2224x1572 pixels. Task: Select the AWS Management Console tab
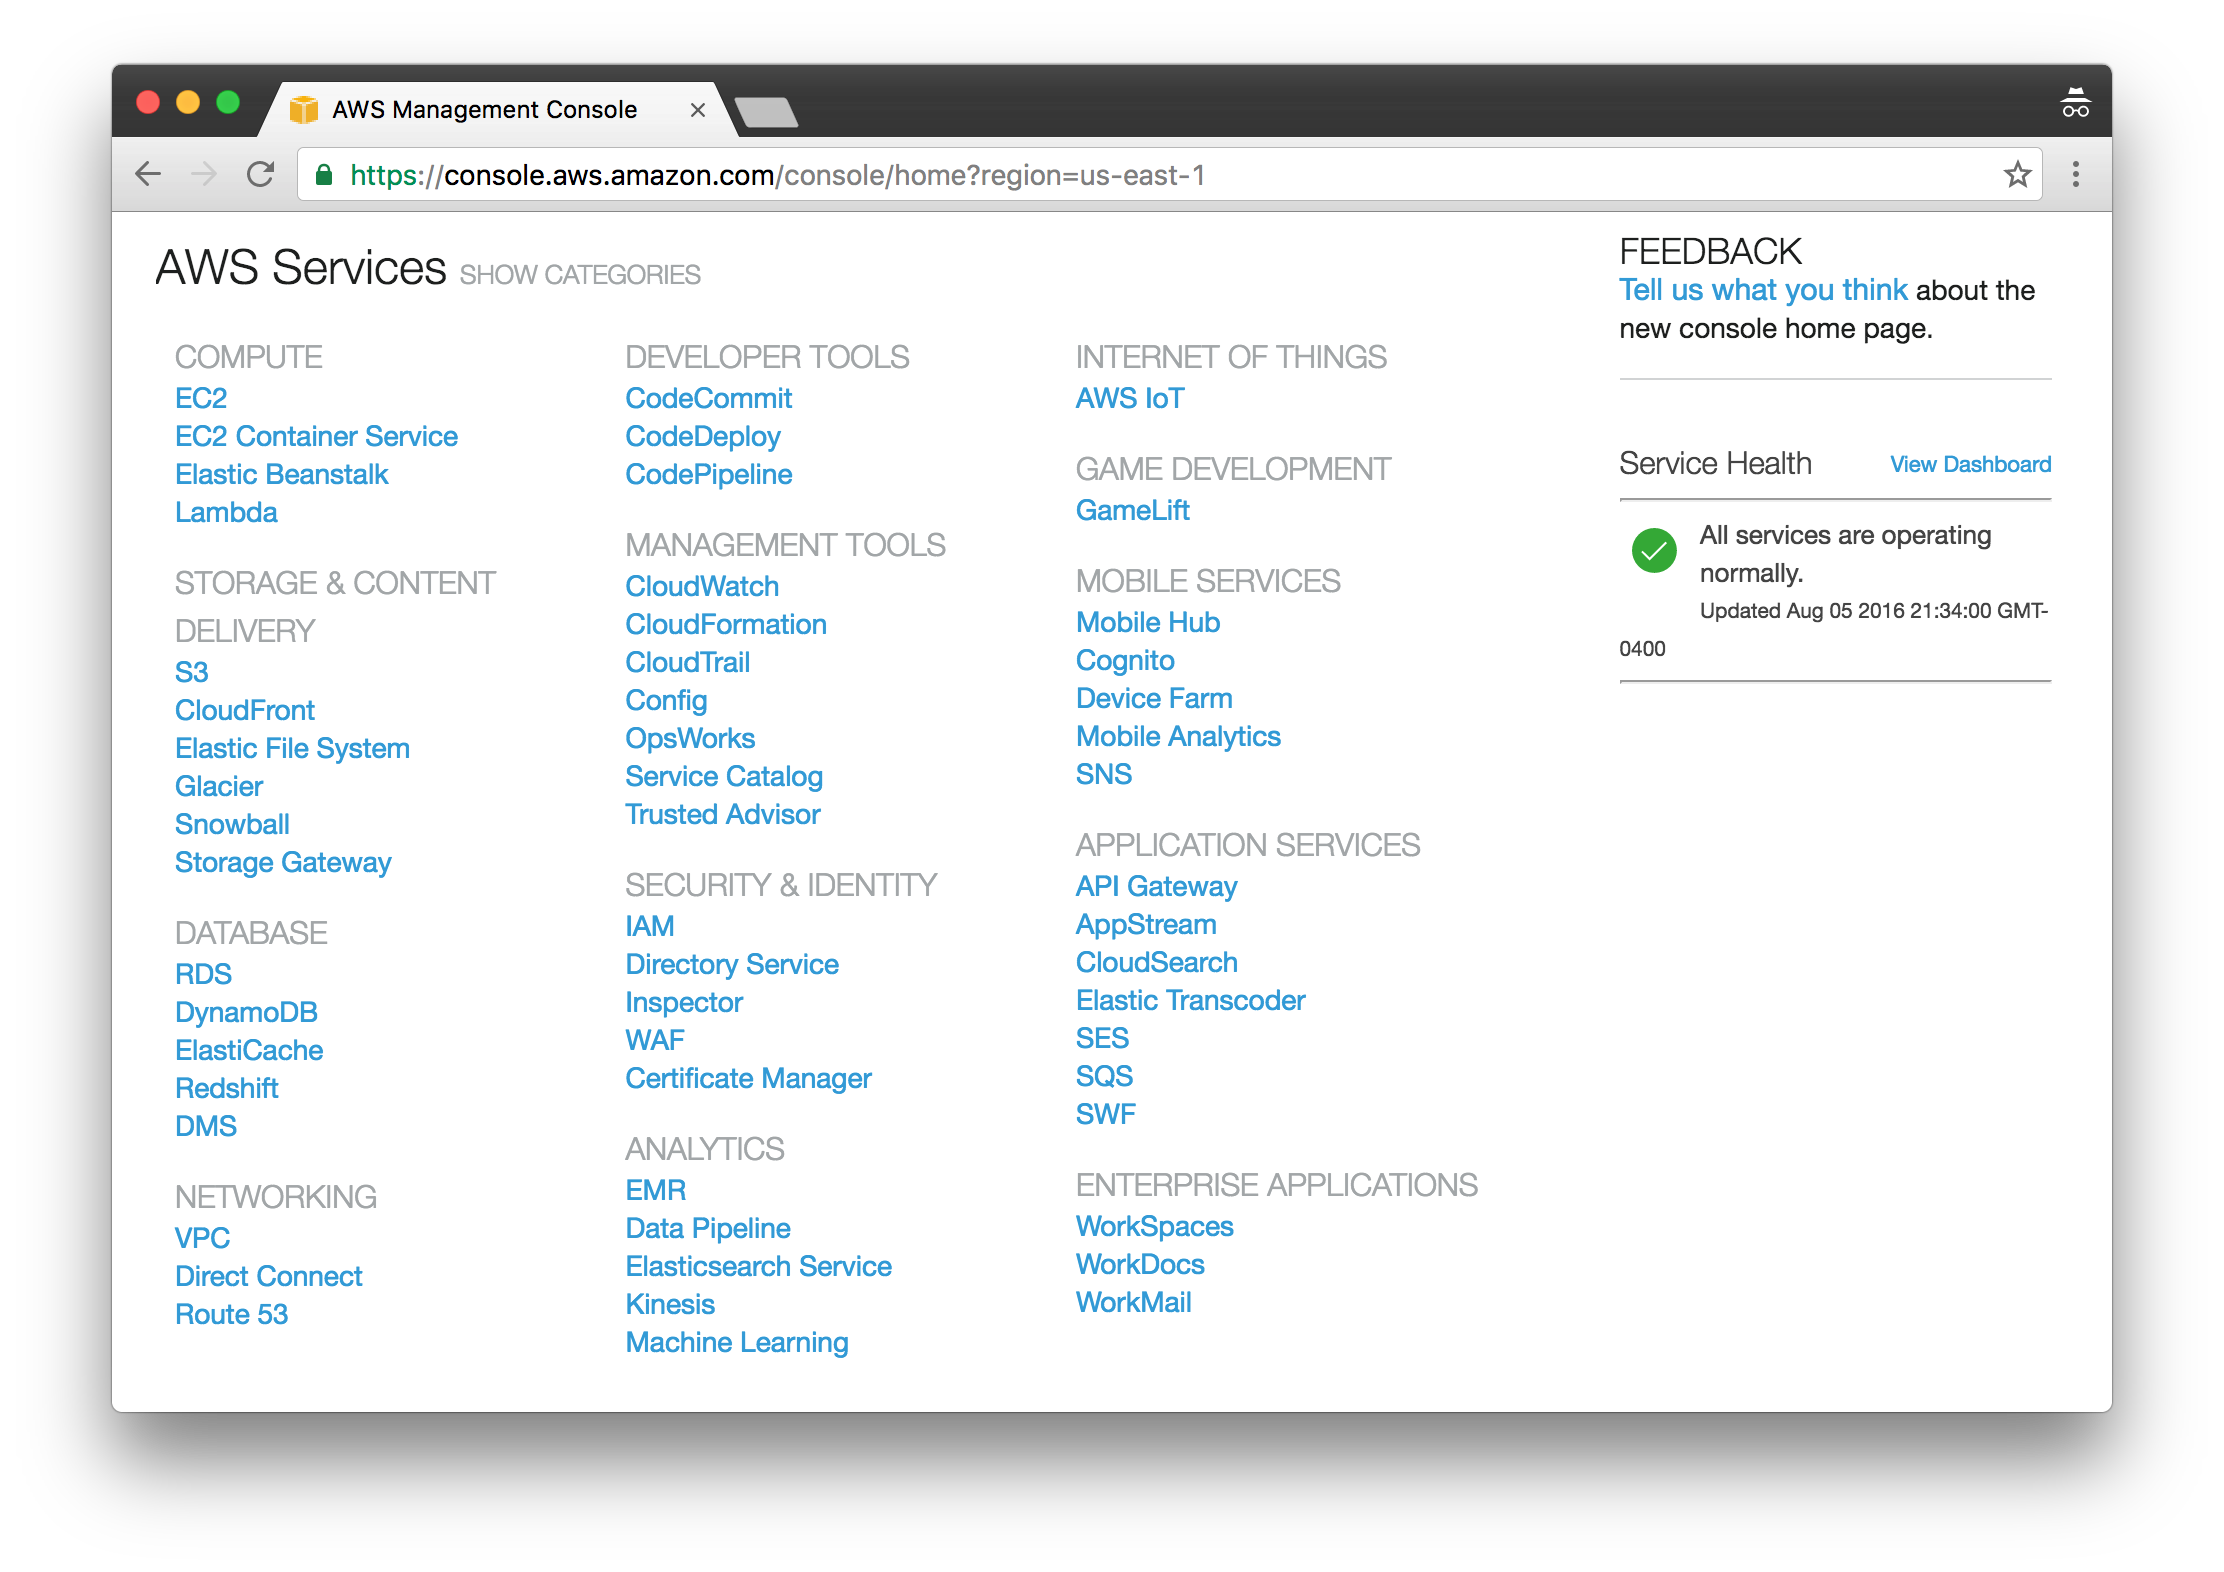484,110
